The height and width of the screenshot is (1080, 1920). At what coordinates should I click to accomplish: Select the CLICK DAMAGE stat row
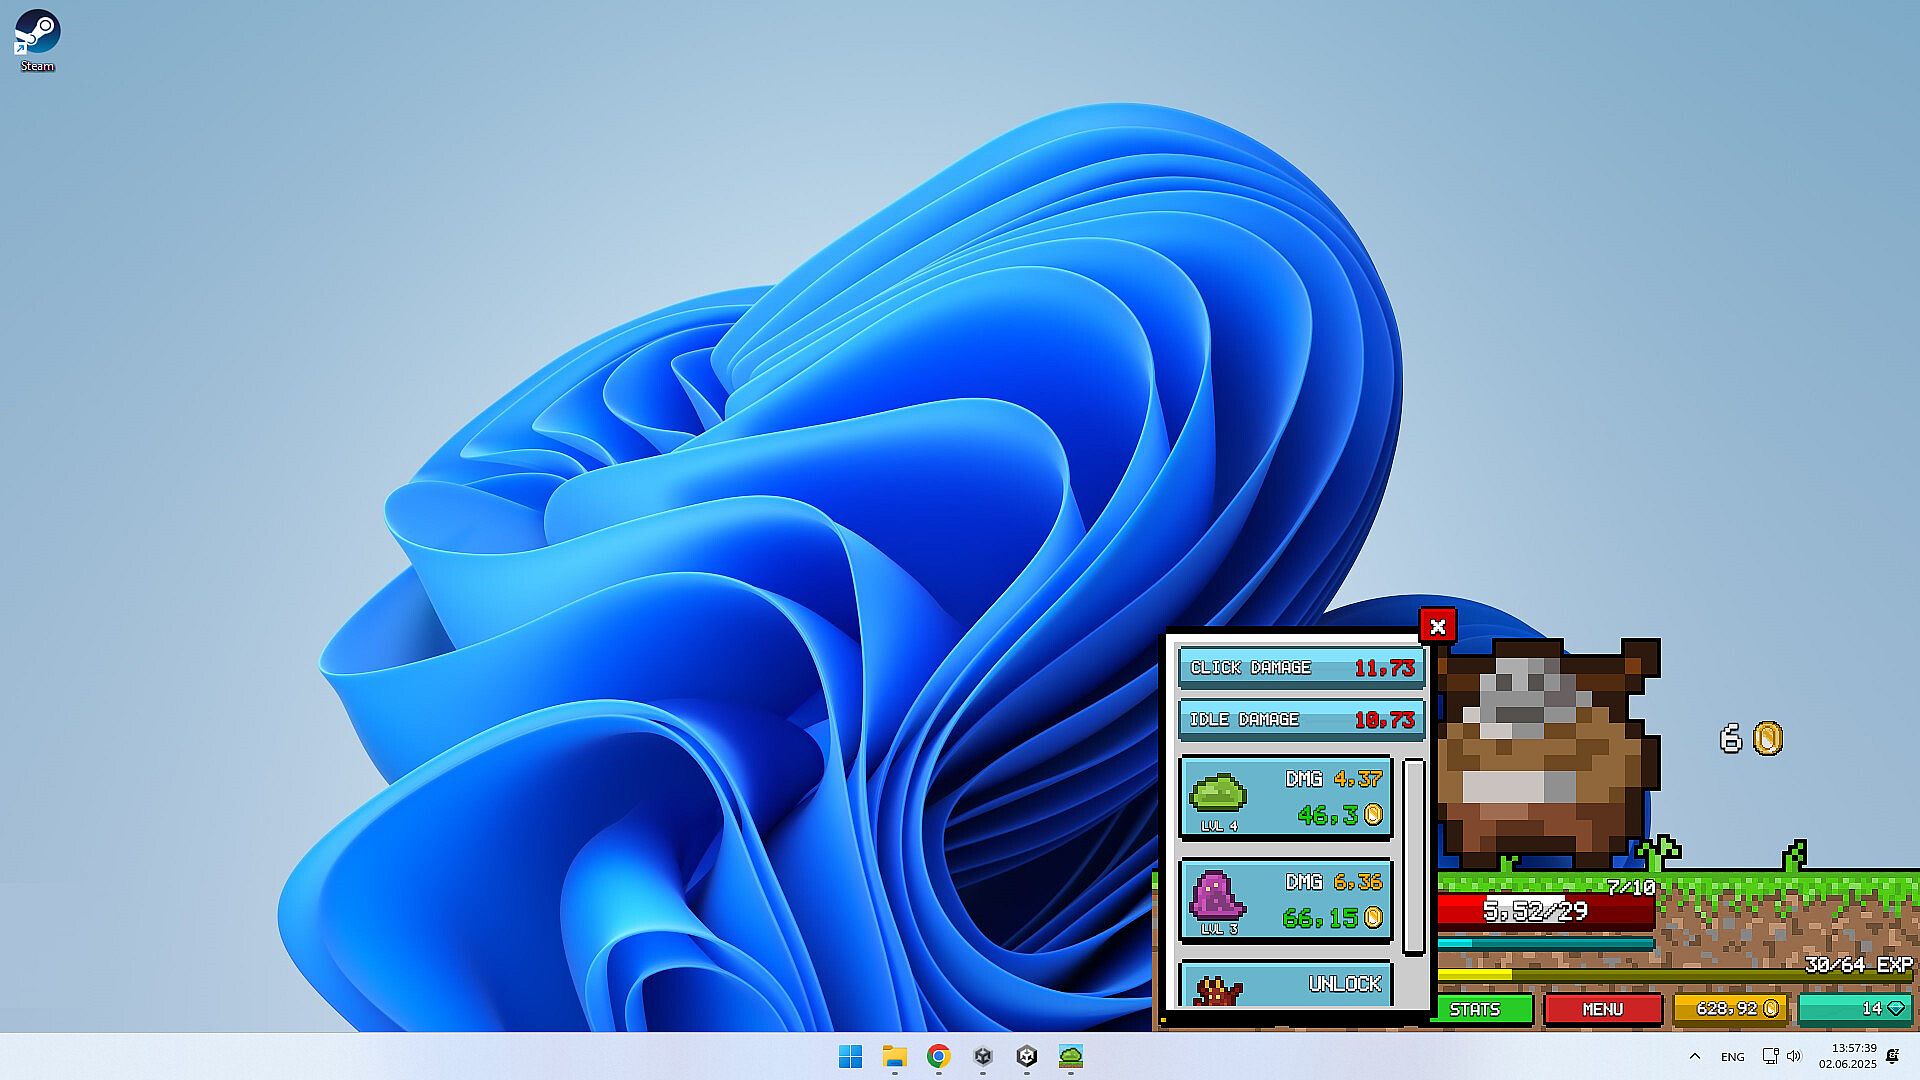click(1301, 668)
